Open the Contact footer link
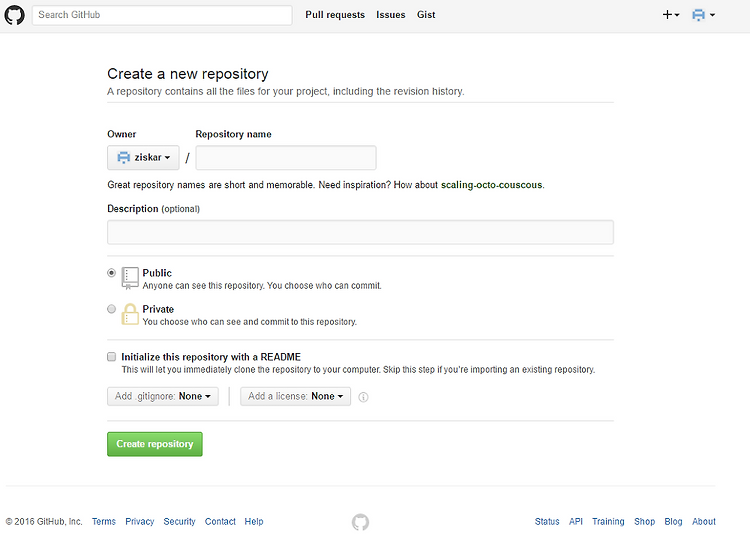 pyautogui.click(x=220, y=522)
